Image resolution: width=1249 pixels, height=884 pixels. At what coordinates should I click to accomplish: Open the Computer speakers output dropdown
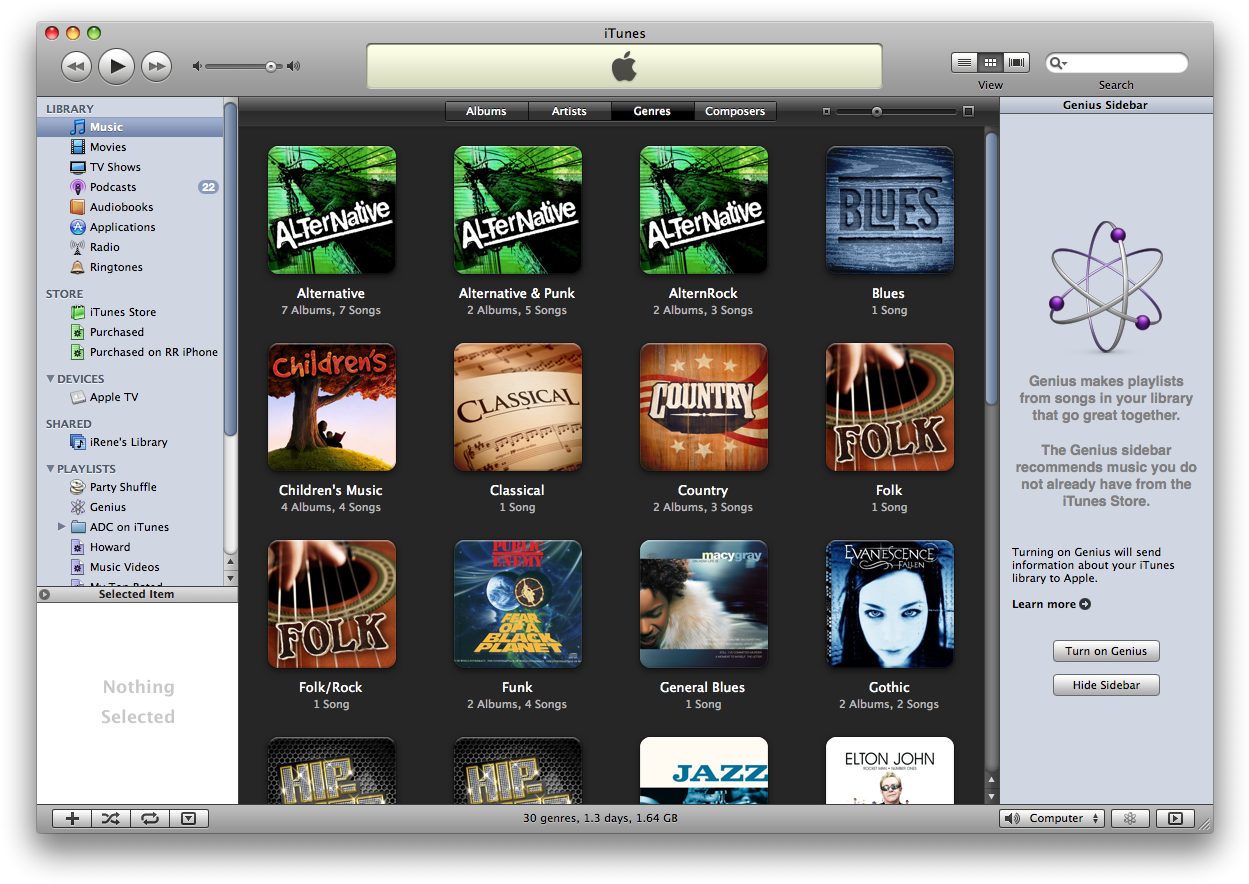(1052, 818)
